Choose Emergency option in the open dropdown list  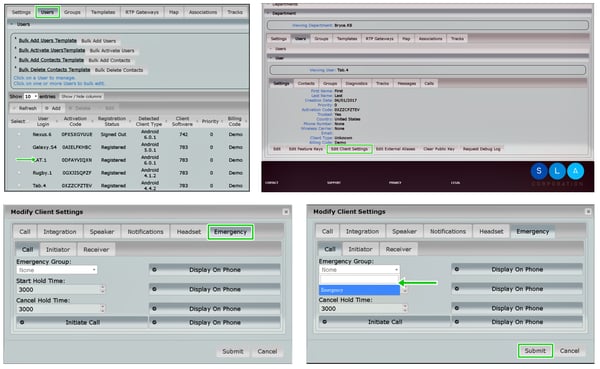point(359,290)
